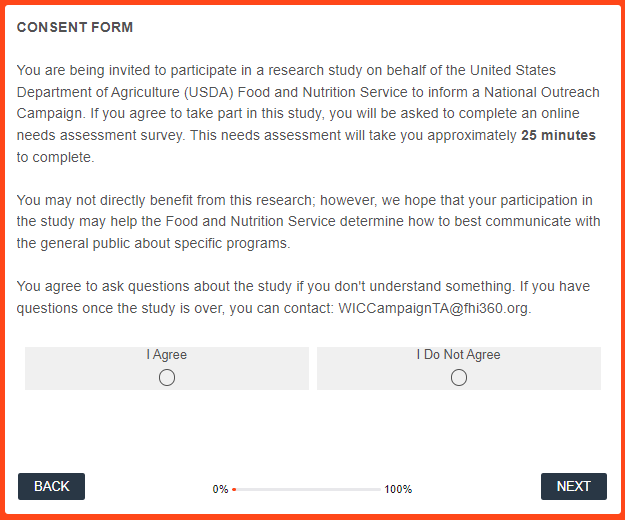Click the red progress start marker
The image size is (625, 520).
(234, 489)
